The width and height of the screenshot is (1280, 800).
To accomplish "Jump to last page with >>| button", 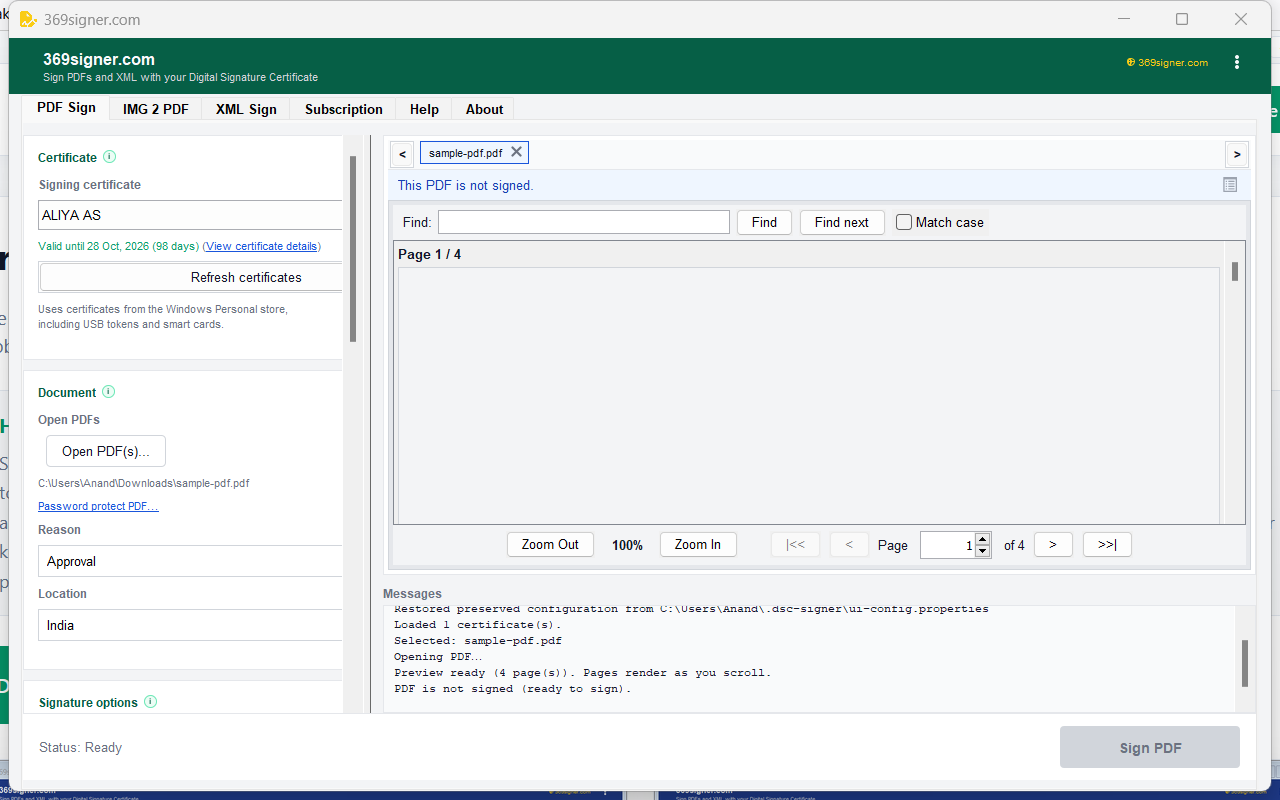I will tap(1107, 544).
